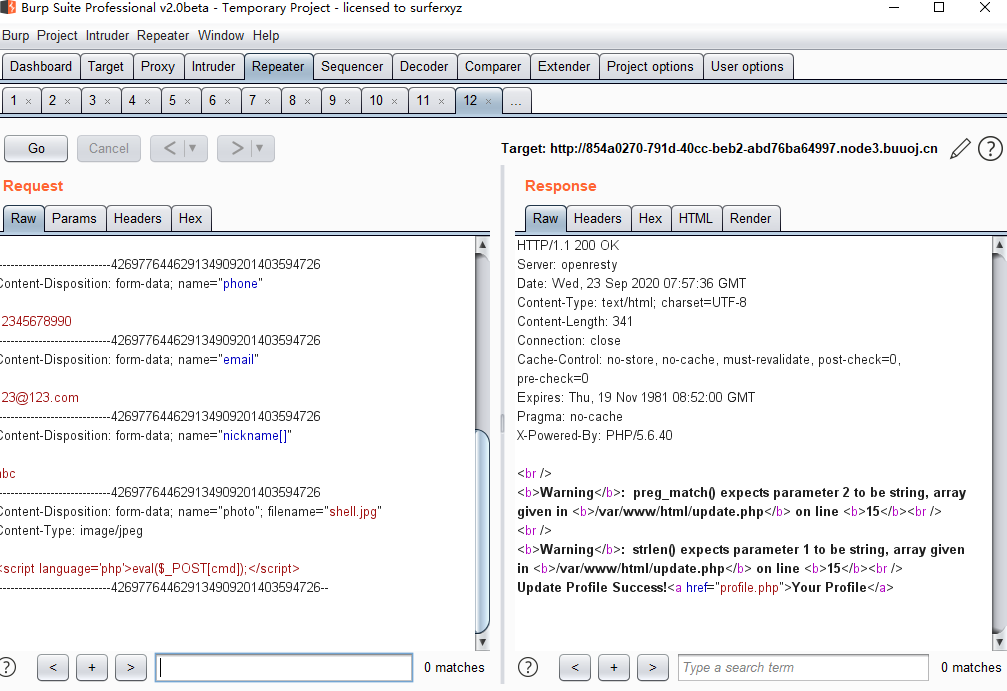This screenshot has height=691, width=1007.
Task: Open the new tab '...' button
Action: click(x=516, y=101)
